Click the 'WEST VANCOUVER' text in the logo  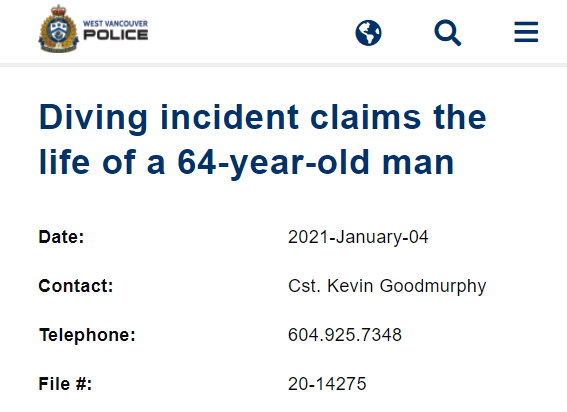pyautogui.click(x=115, y=24)
